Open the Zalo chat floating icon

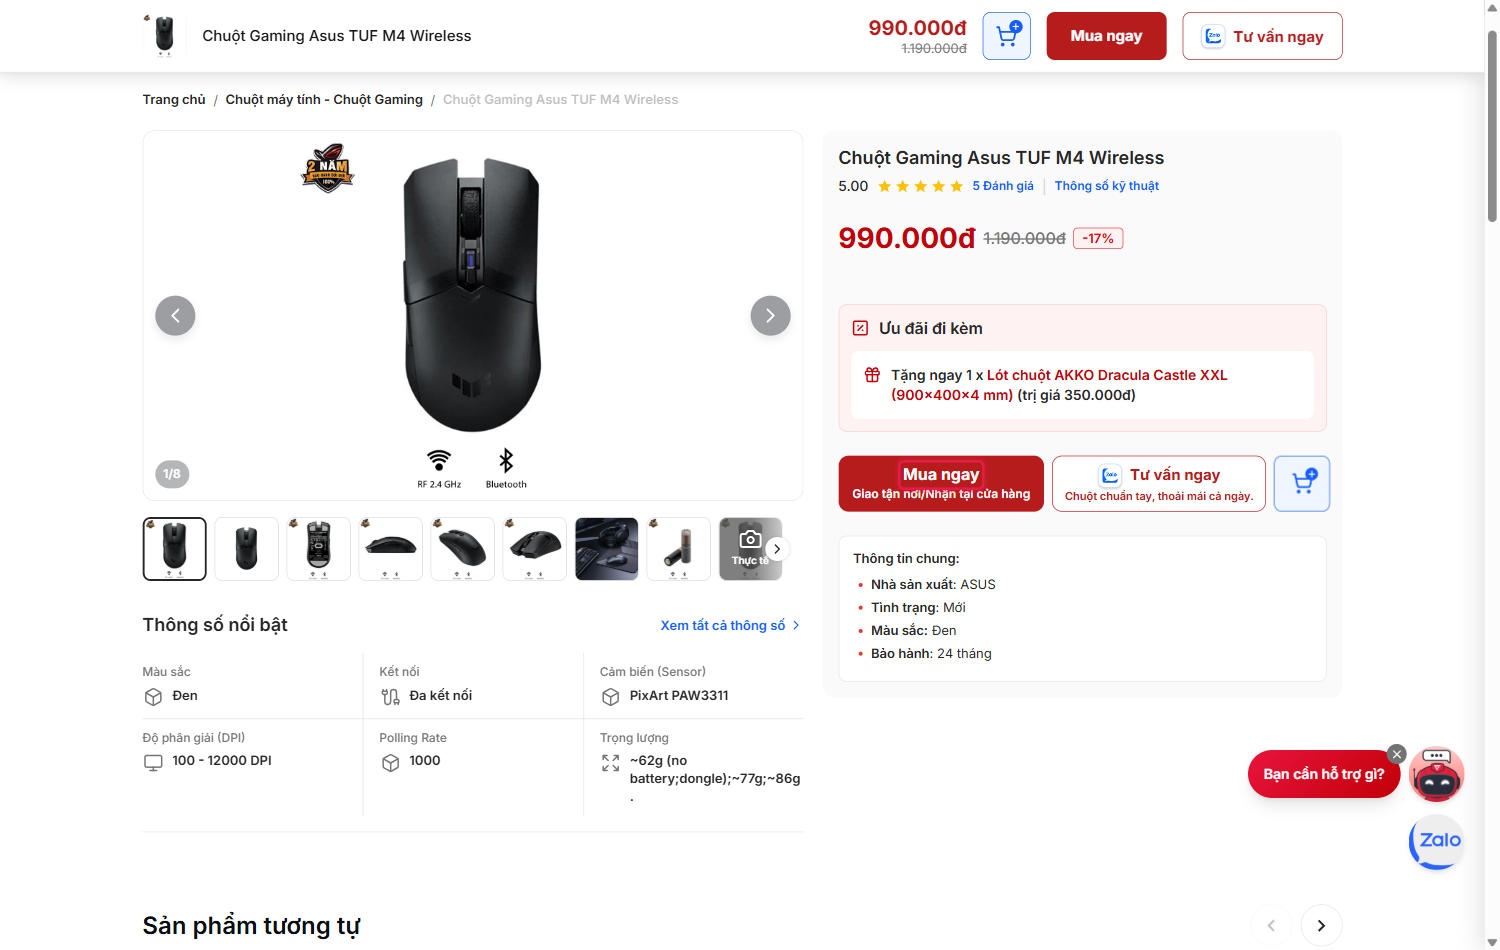click(1437, 841)
